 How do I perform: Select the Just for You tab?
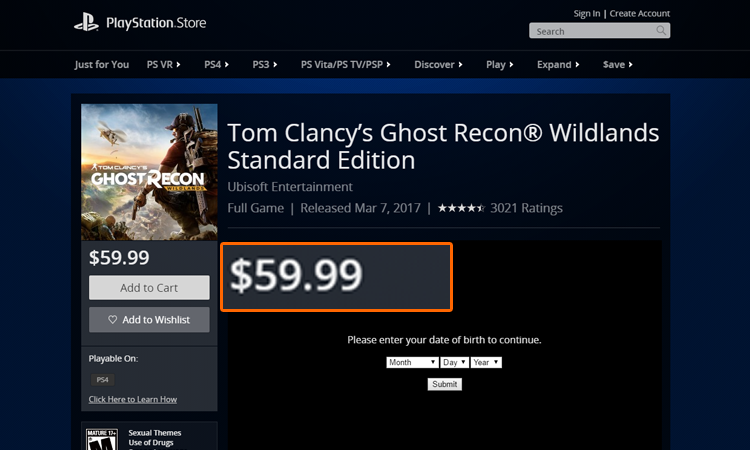point(102,64)
